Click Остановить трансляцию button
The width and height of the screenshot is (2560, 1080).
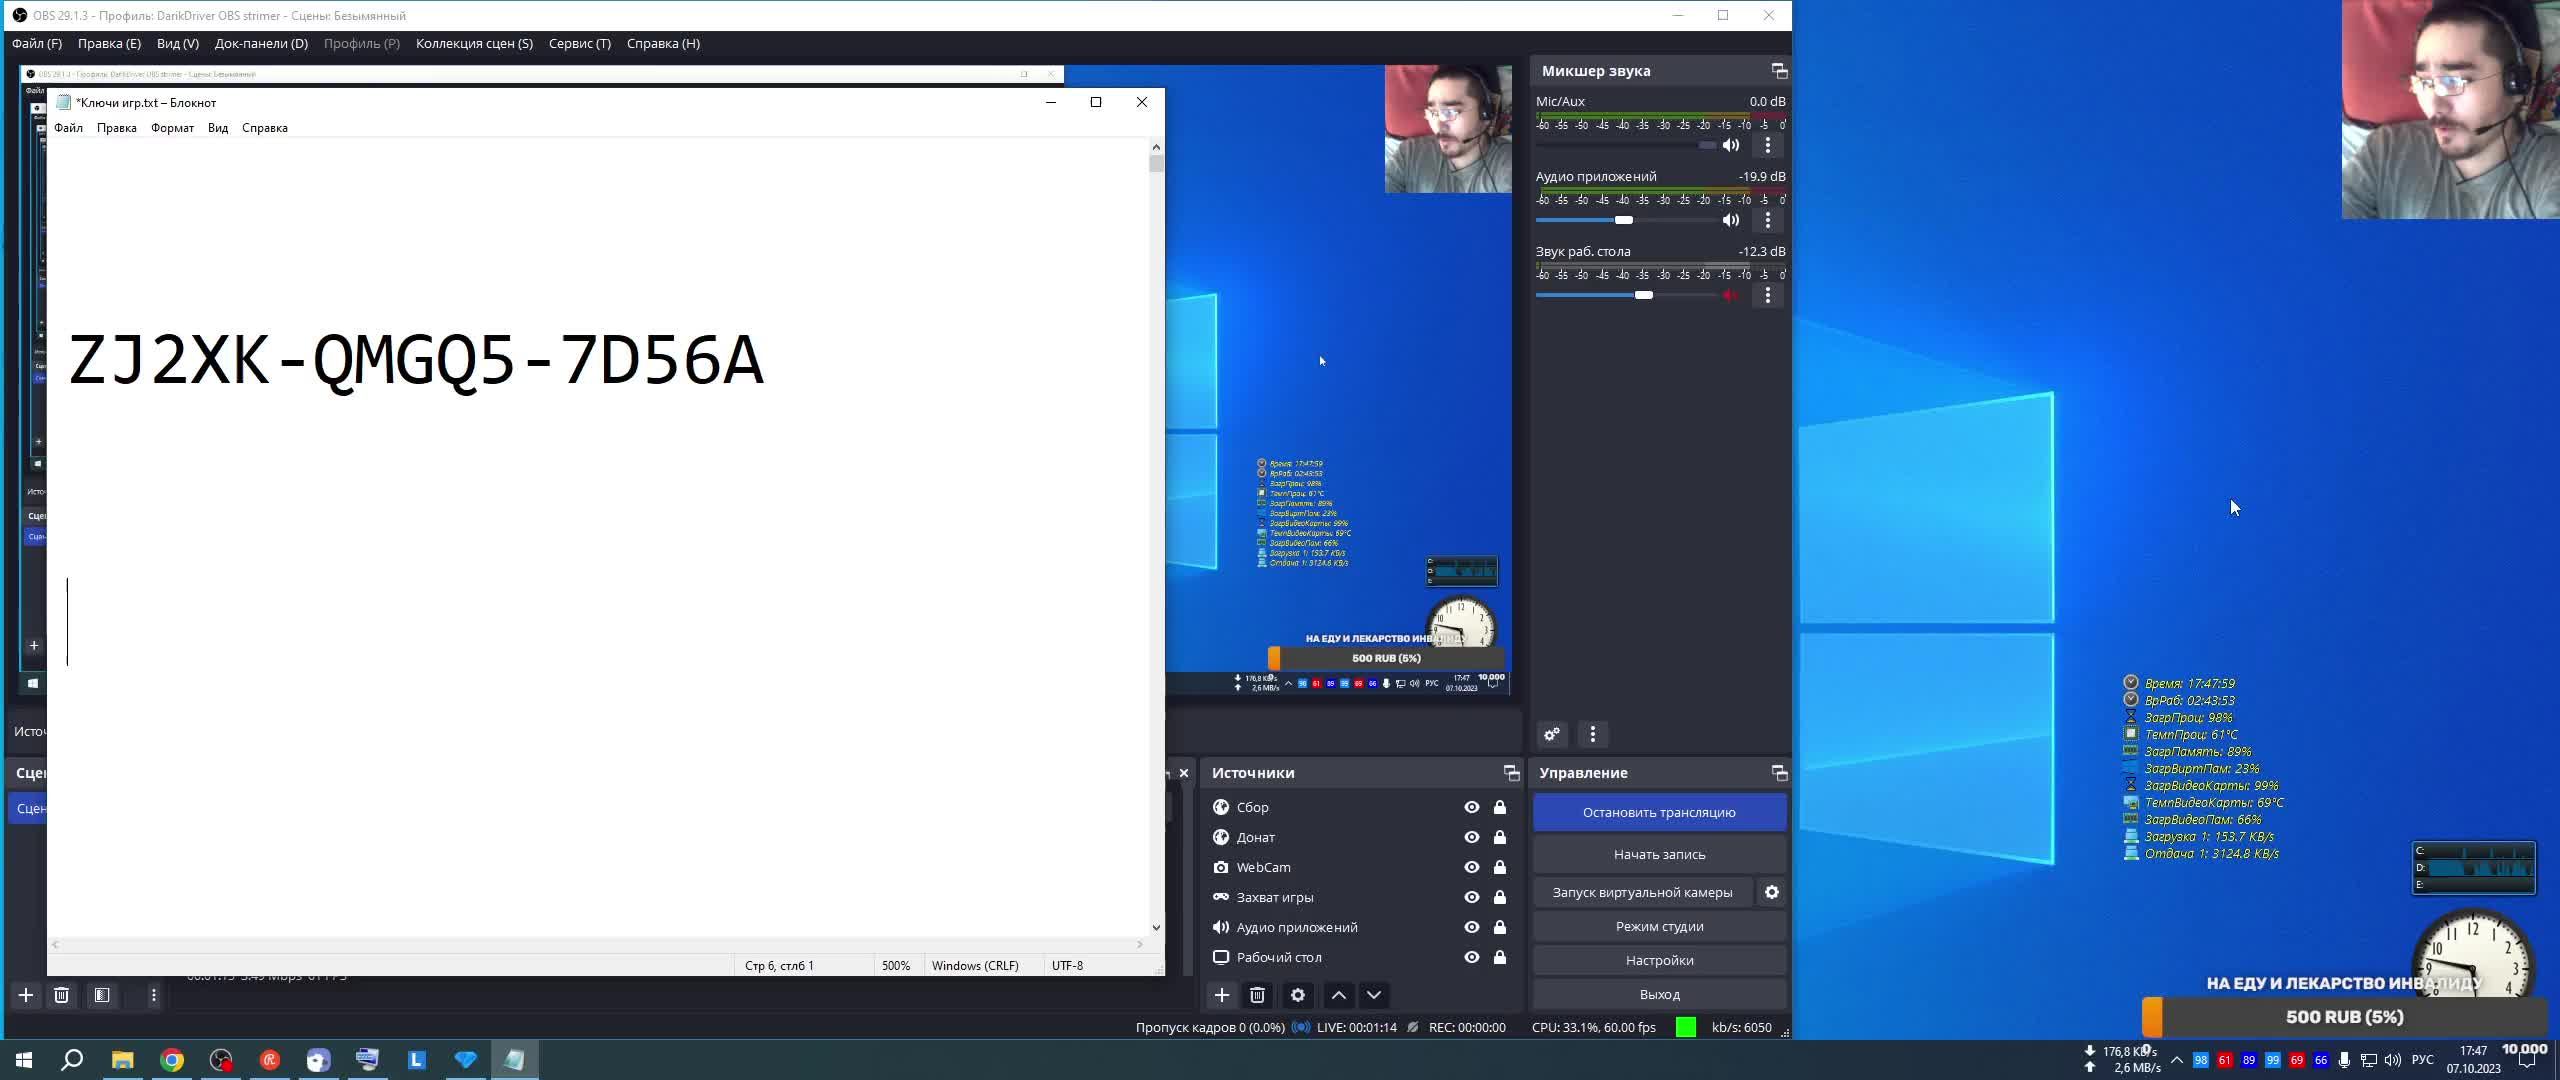[x=1659, y=812]
